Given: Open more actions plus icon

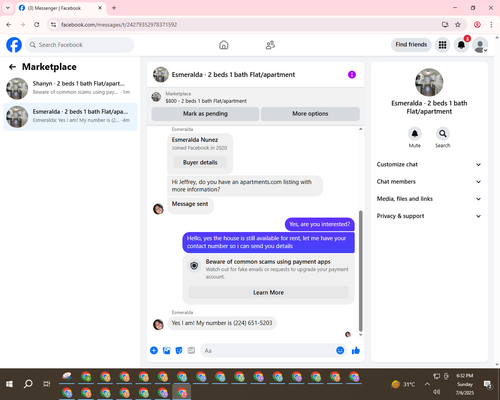Looking at the screenshot, I should coord(154,350).
